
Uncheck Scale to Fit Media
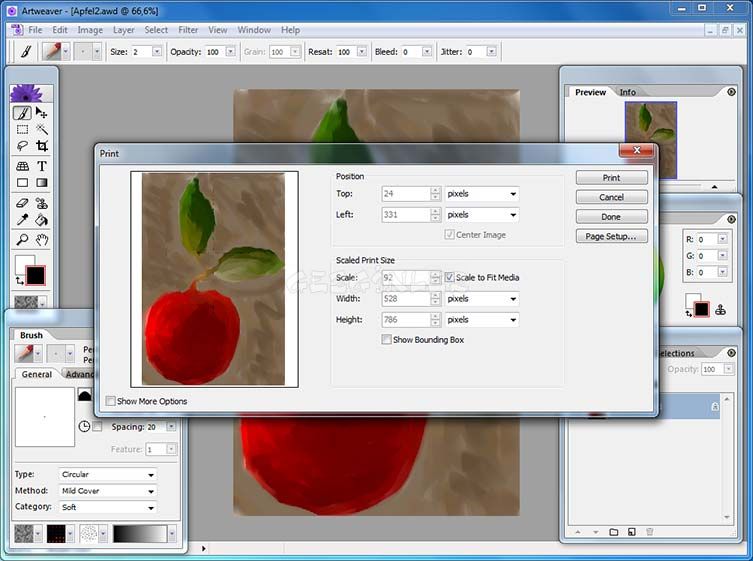pyautogui.click(x=450, y=278)
